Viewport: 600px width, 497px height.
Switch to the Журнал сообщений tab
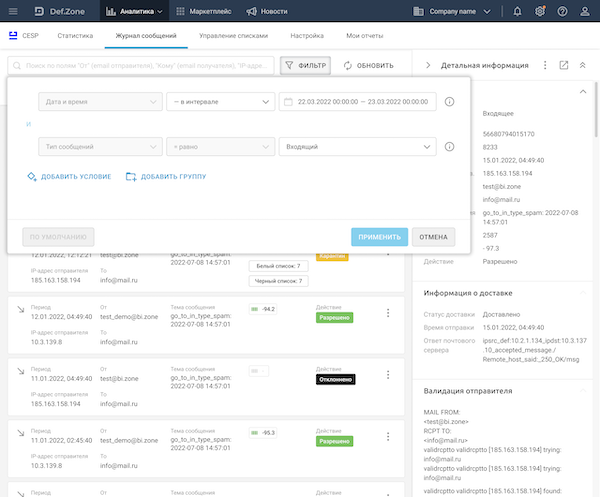146,36
